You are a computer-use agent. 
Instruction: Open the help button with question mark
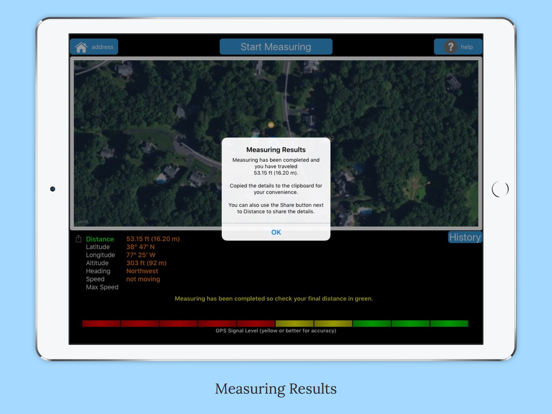tap(458, 47)
